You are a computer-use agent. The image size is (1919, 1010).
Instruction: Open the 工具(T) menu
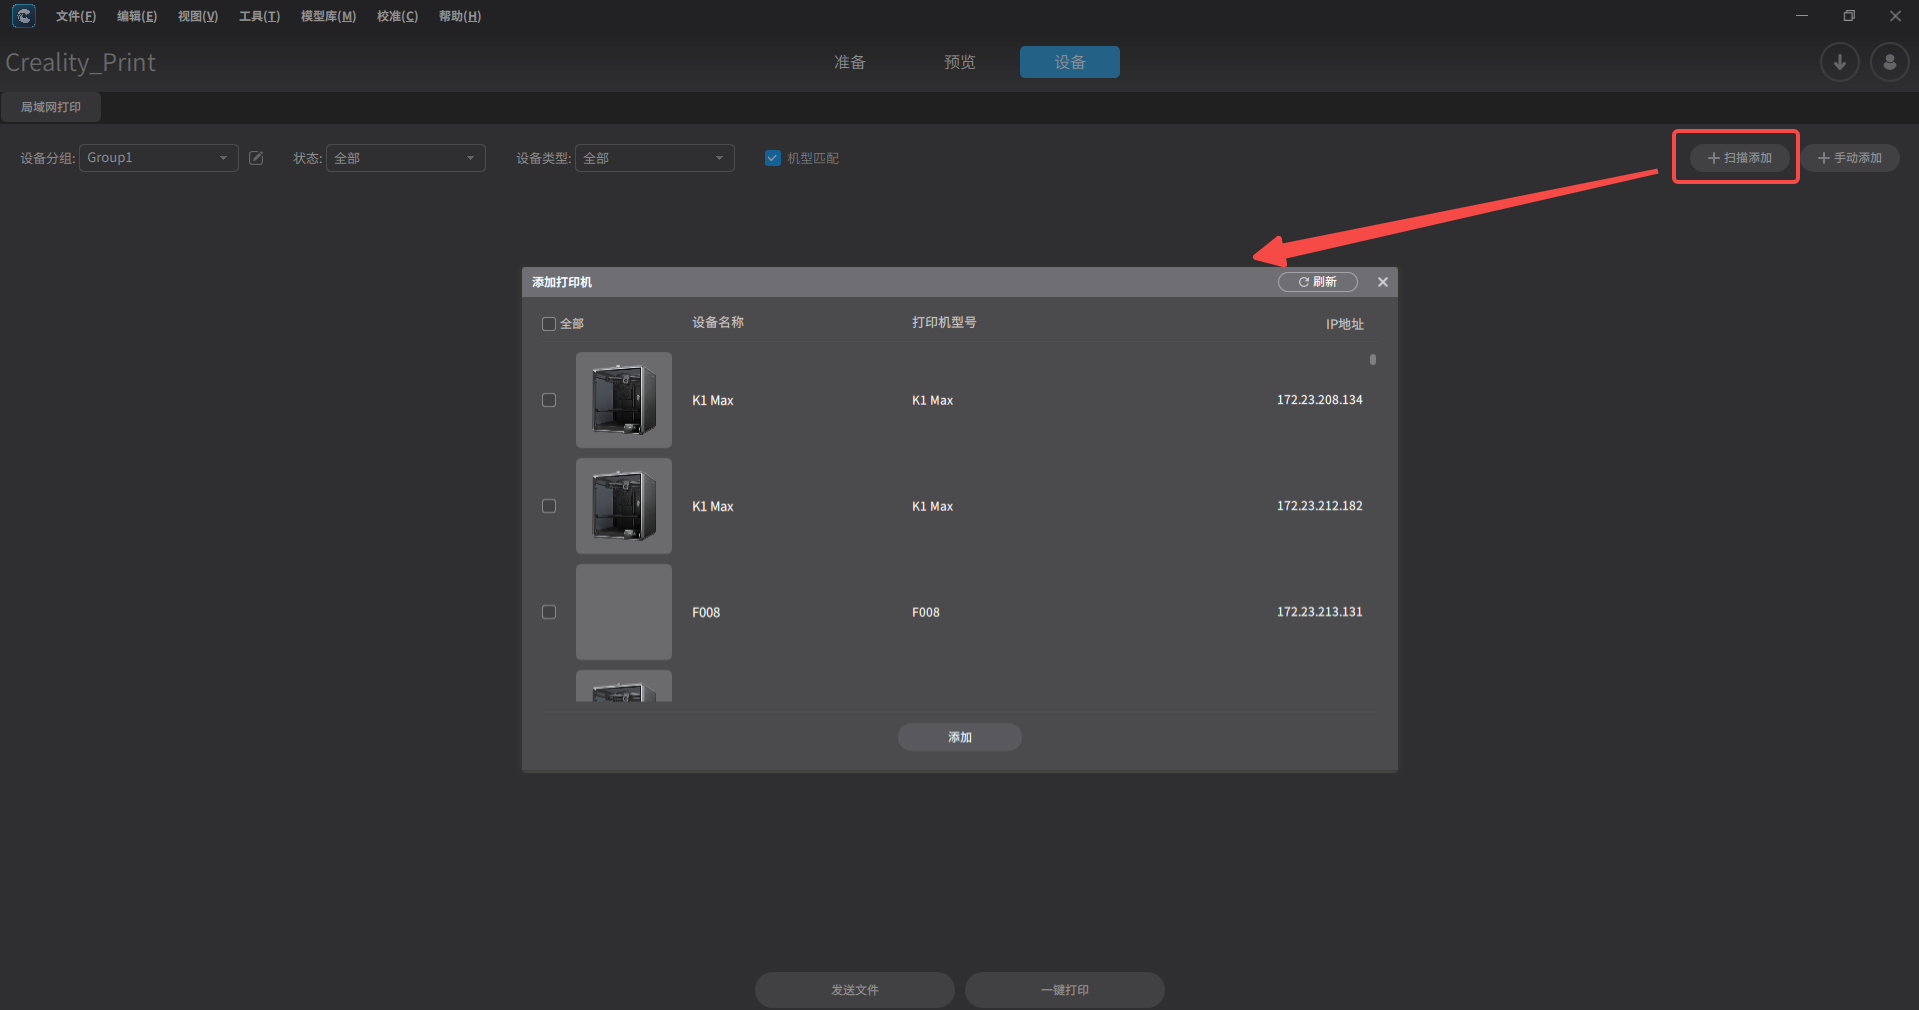click(x=259, y=16)
